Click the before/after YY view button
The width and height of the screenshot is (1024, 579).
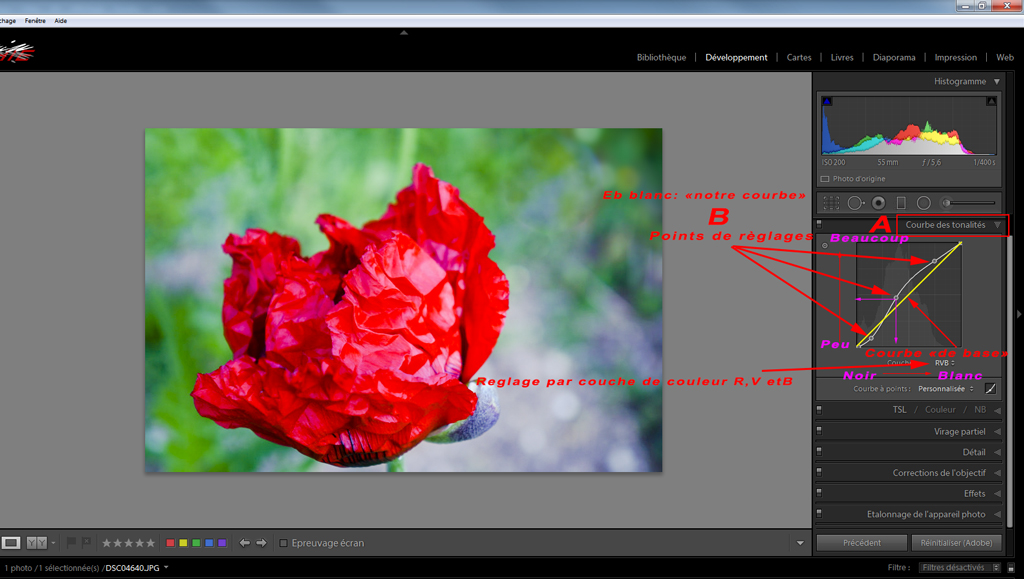[x=36, y=543]
